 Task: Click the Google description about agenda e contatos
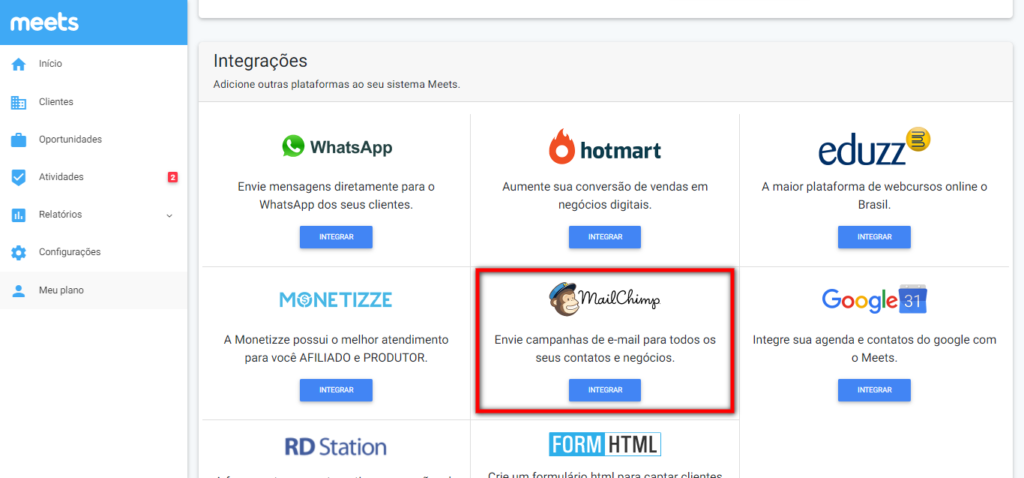coord(874,349)
